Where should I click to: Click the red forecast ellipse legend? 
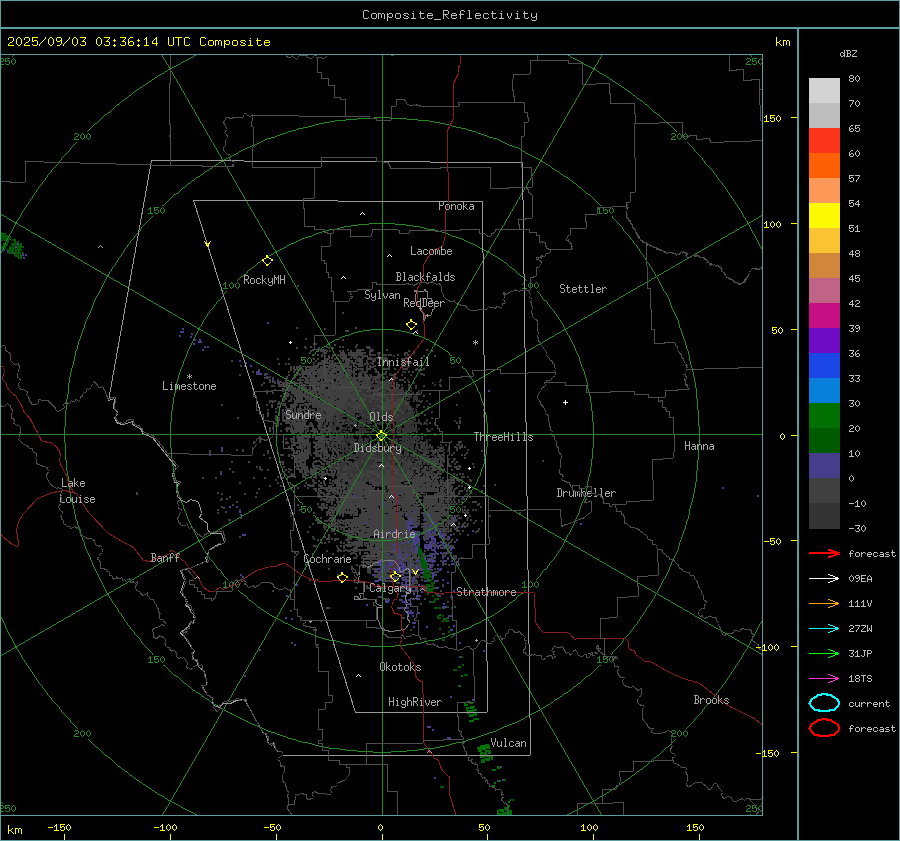(x=824, y=728)
